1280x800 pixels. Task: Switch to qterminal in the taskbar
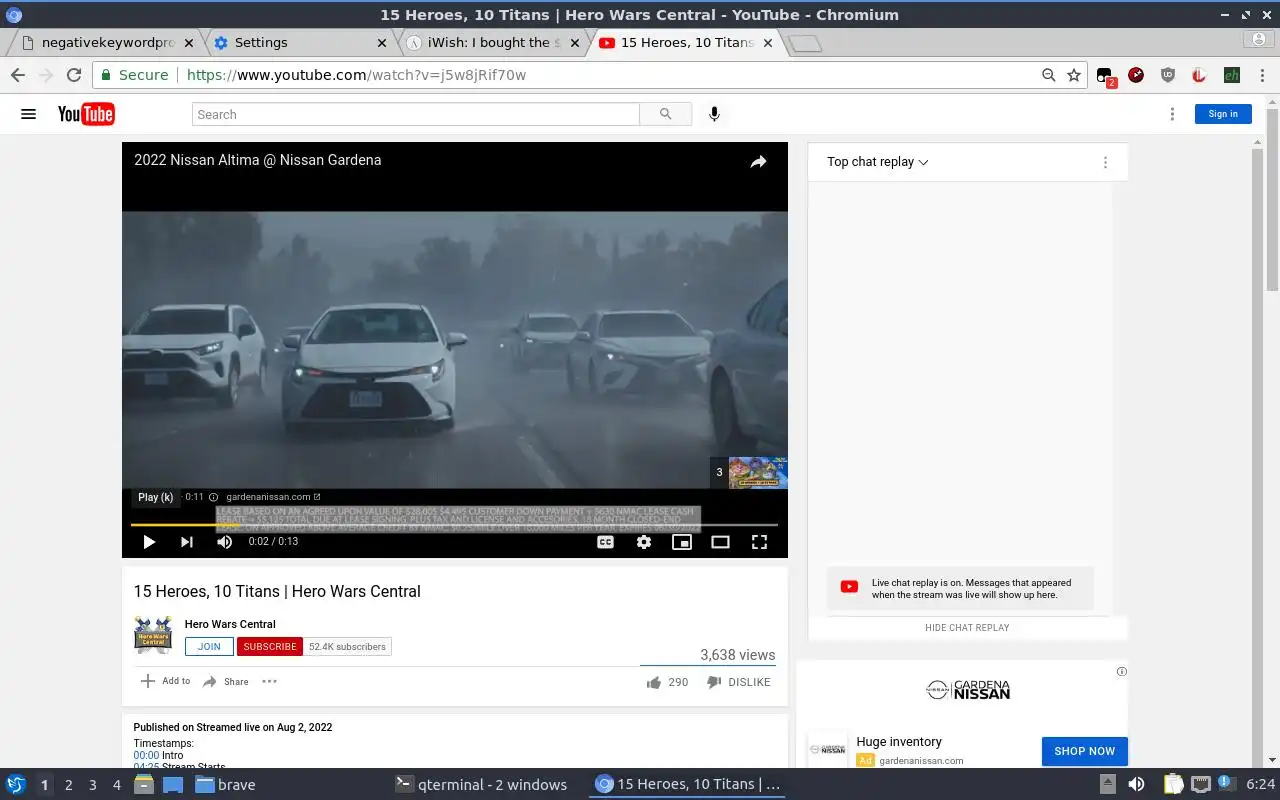pyautogui.click(x=482, y=785)
